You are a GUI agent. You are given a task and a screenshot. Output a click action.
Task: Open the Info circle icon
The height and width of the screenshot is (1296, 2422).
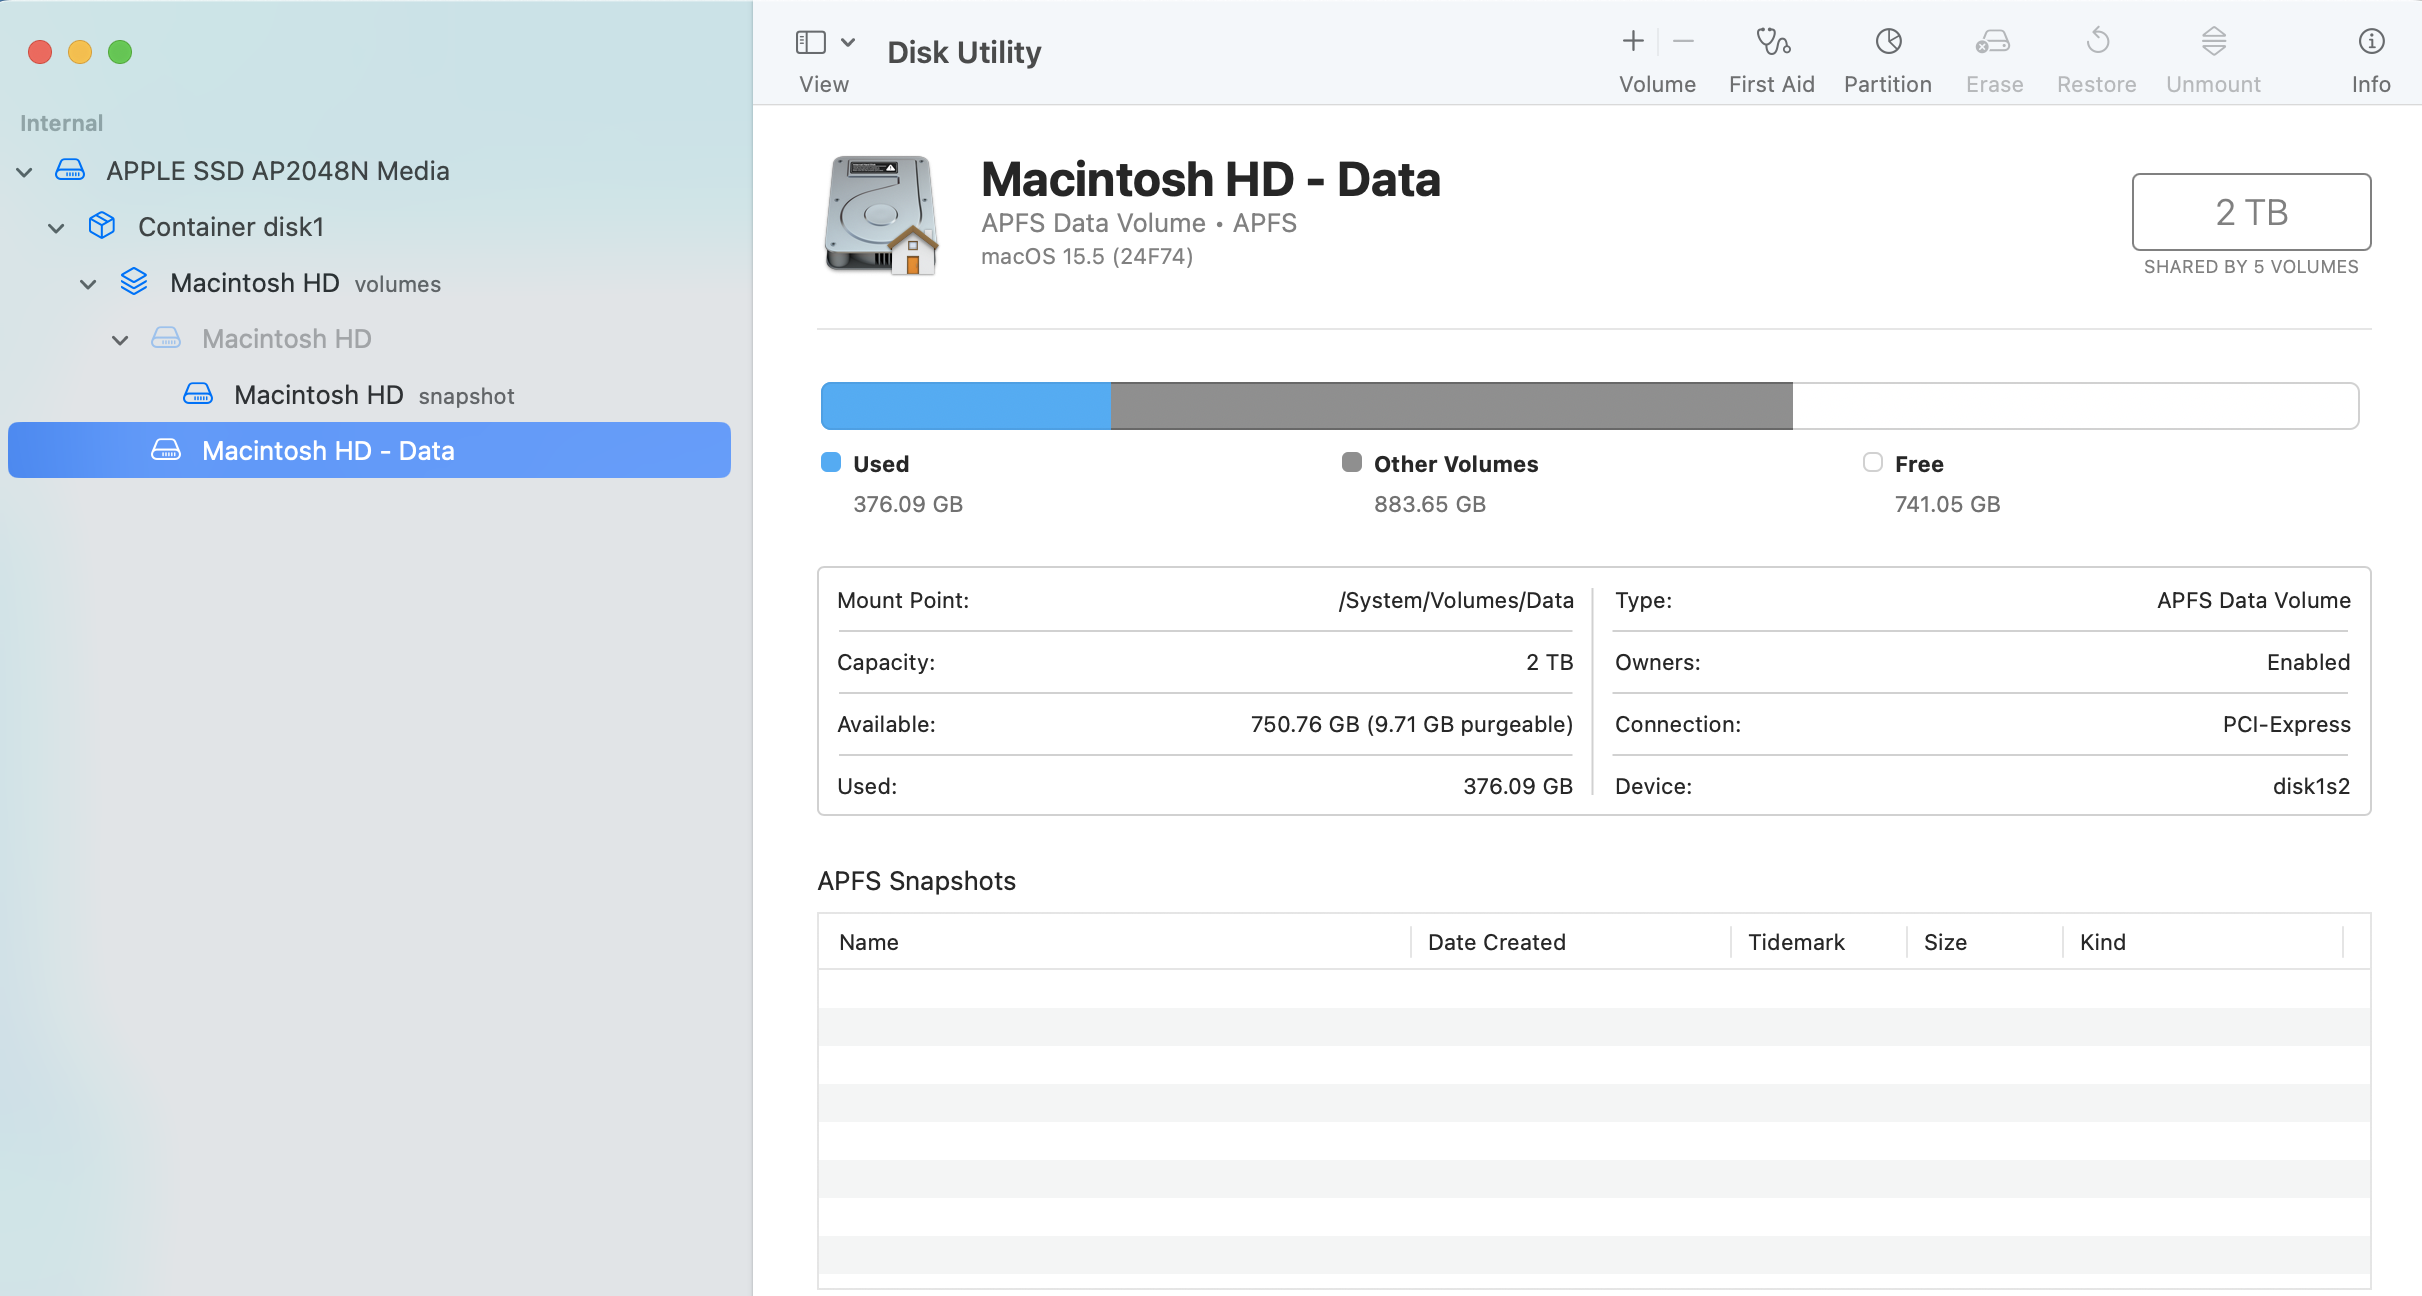2371,41
